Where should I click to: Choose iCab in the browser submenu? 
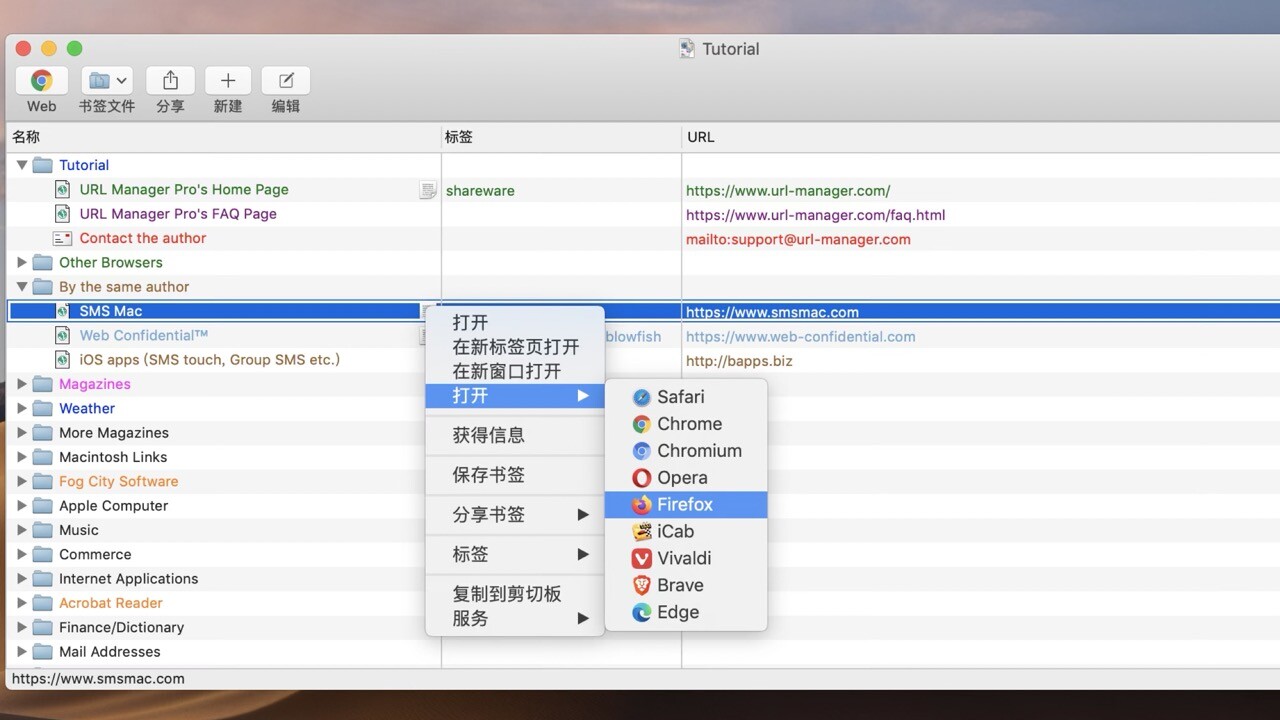coord(686,532)
